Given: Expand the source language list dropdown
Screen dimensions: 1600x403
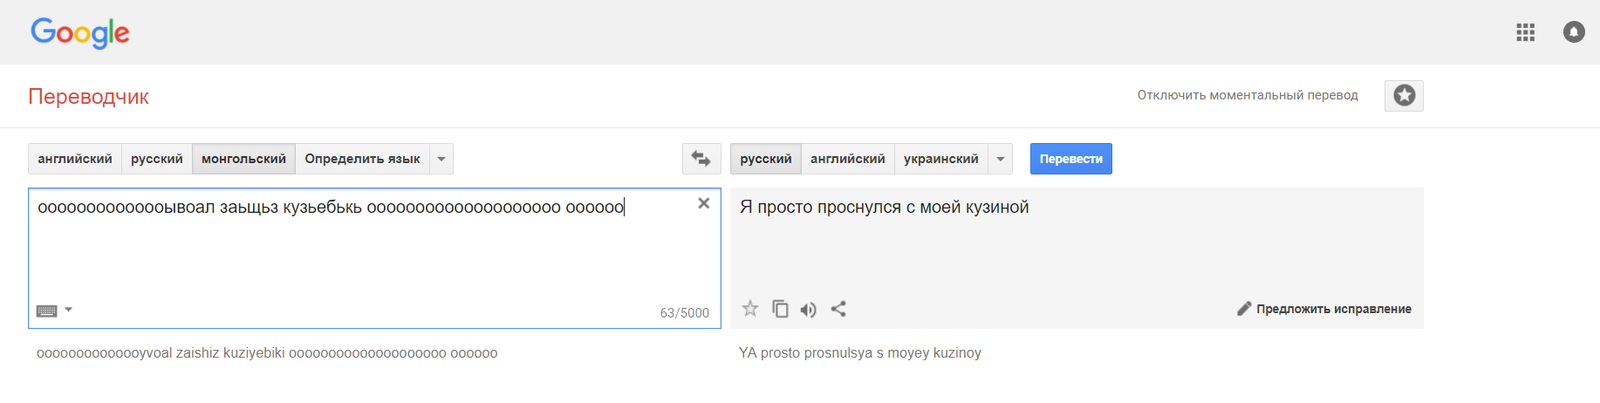Looking at the screenshot, I should point(441,159).
